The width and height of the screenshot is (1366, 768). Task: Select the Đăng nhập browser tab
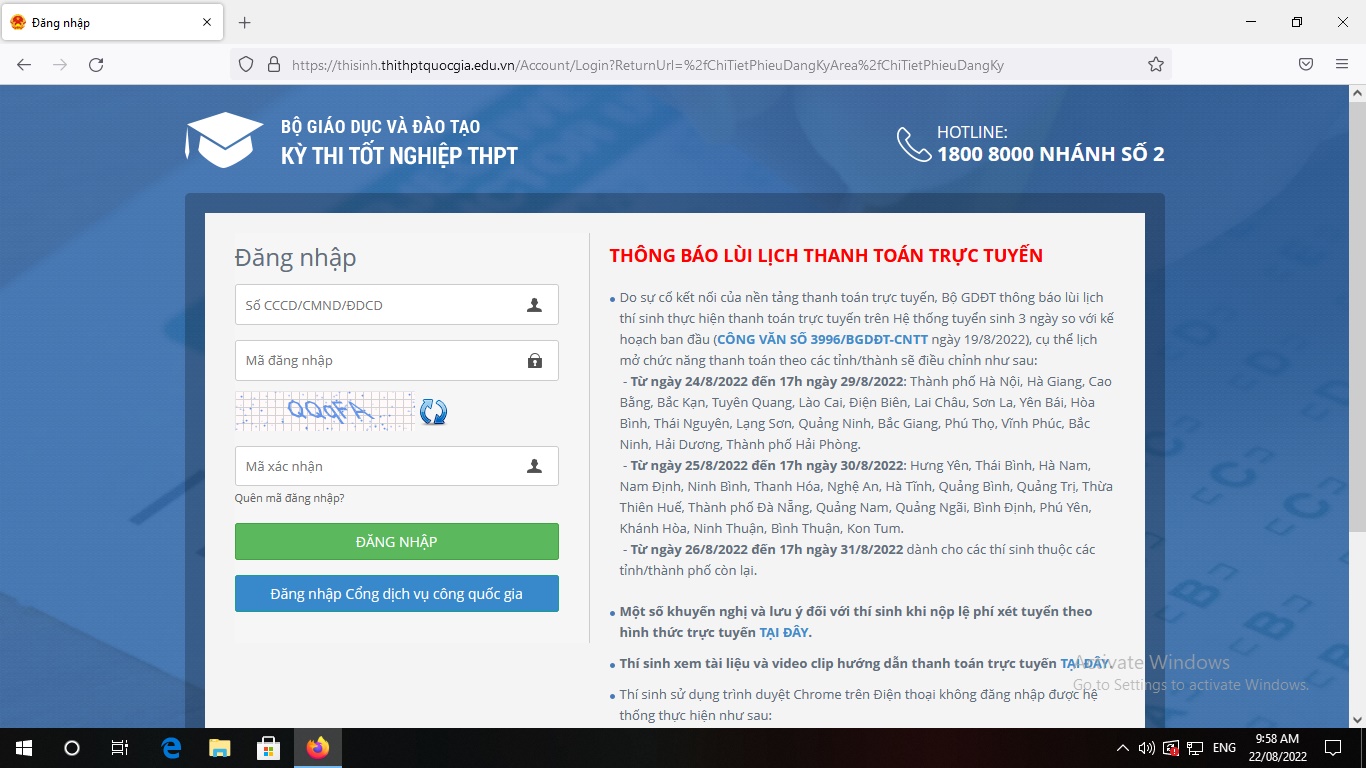coord(100,22)
